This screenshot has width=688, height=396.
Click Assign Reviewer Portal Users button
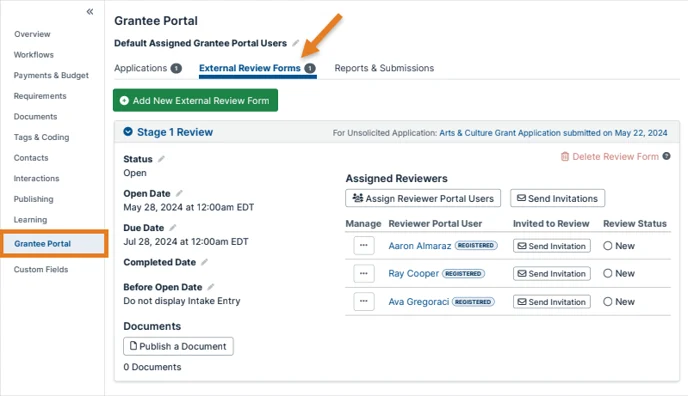pyautogui.click(x=423, y=198)
